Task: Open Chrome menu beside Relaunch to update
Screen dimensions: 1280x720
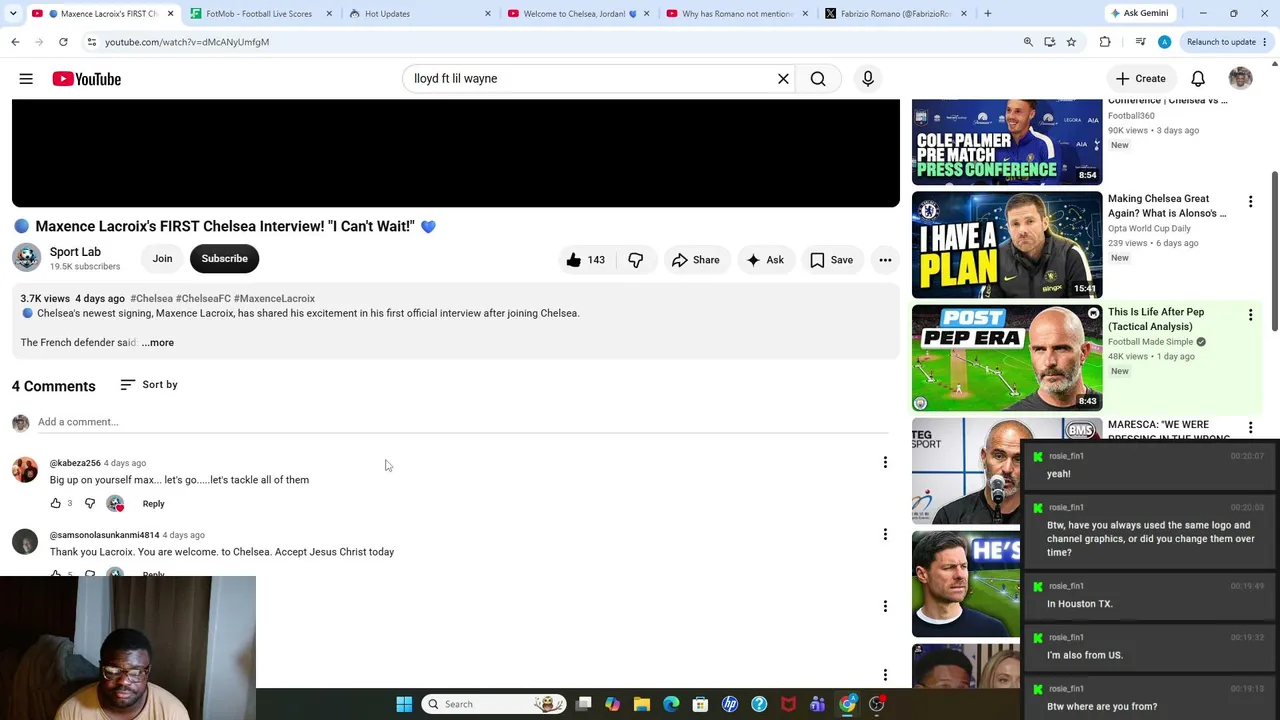Action: [x=1265, y=42]
